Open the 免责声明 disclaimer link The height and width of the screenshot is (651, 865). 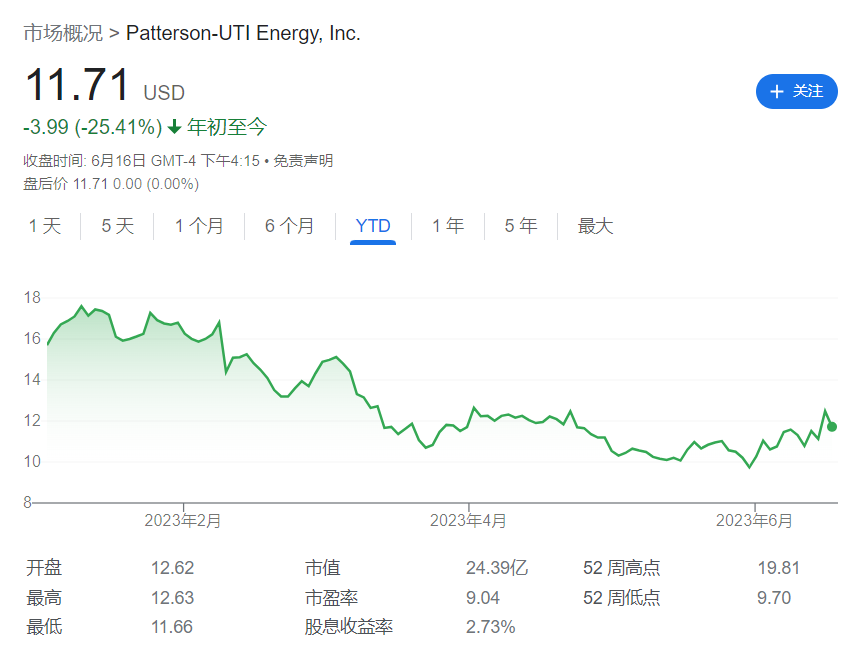(x=303, y=161)
